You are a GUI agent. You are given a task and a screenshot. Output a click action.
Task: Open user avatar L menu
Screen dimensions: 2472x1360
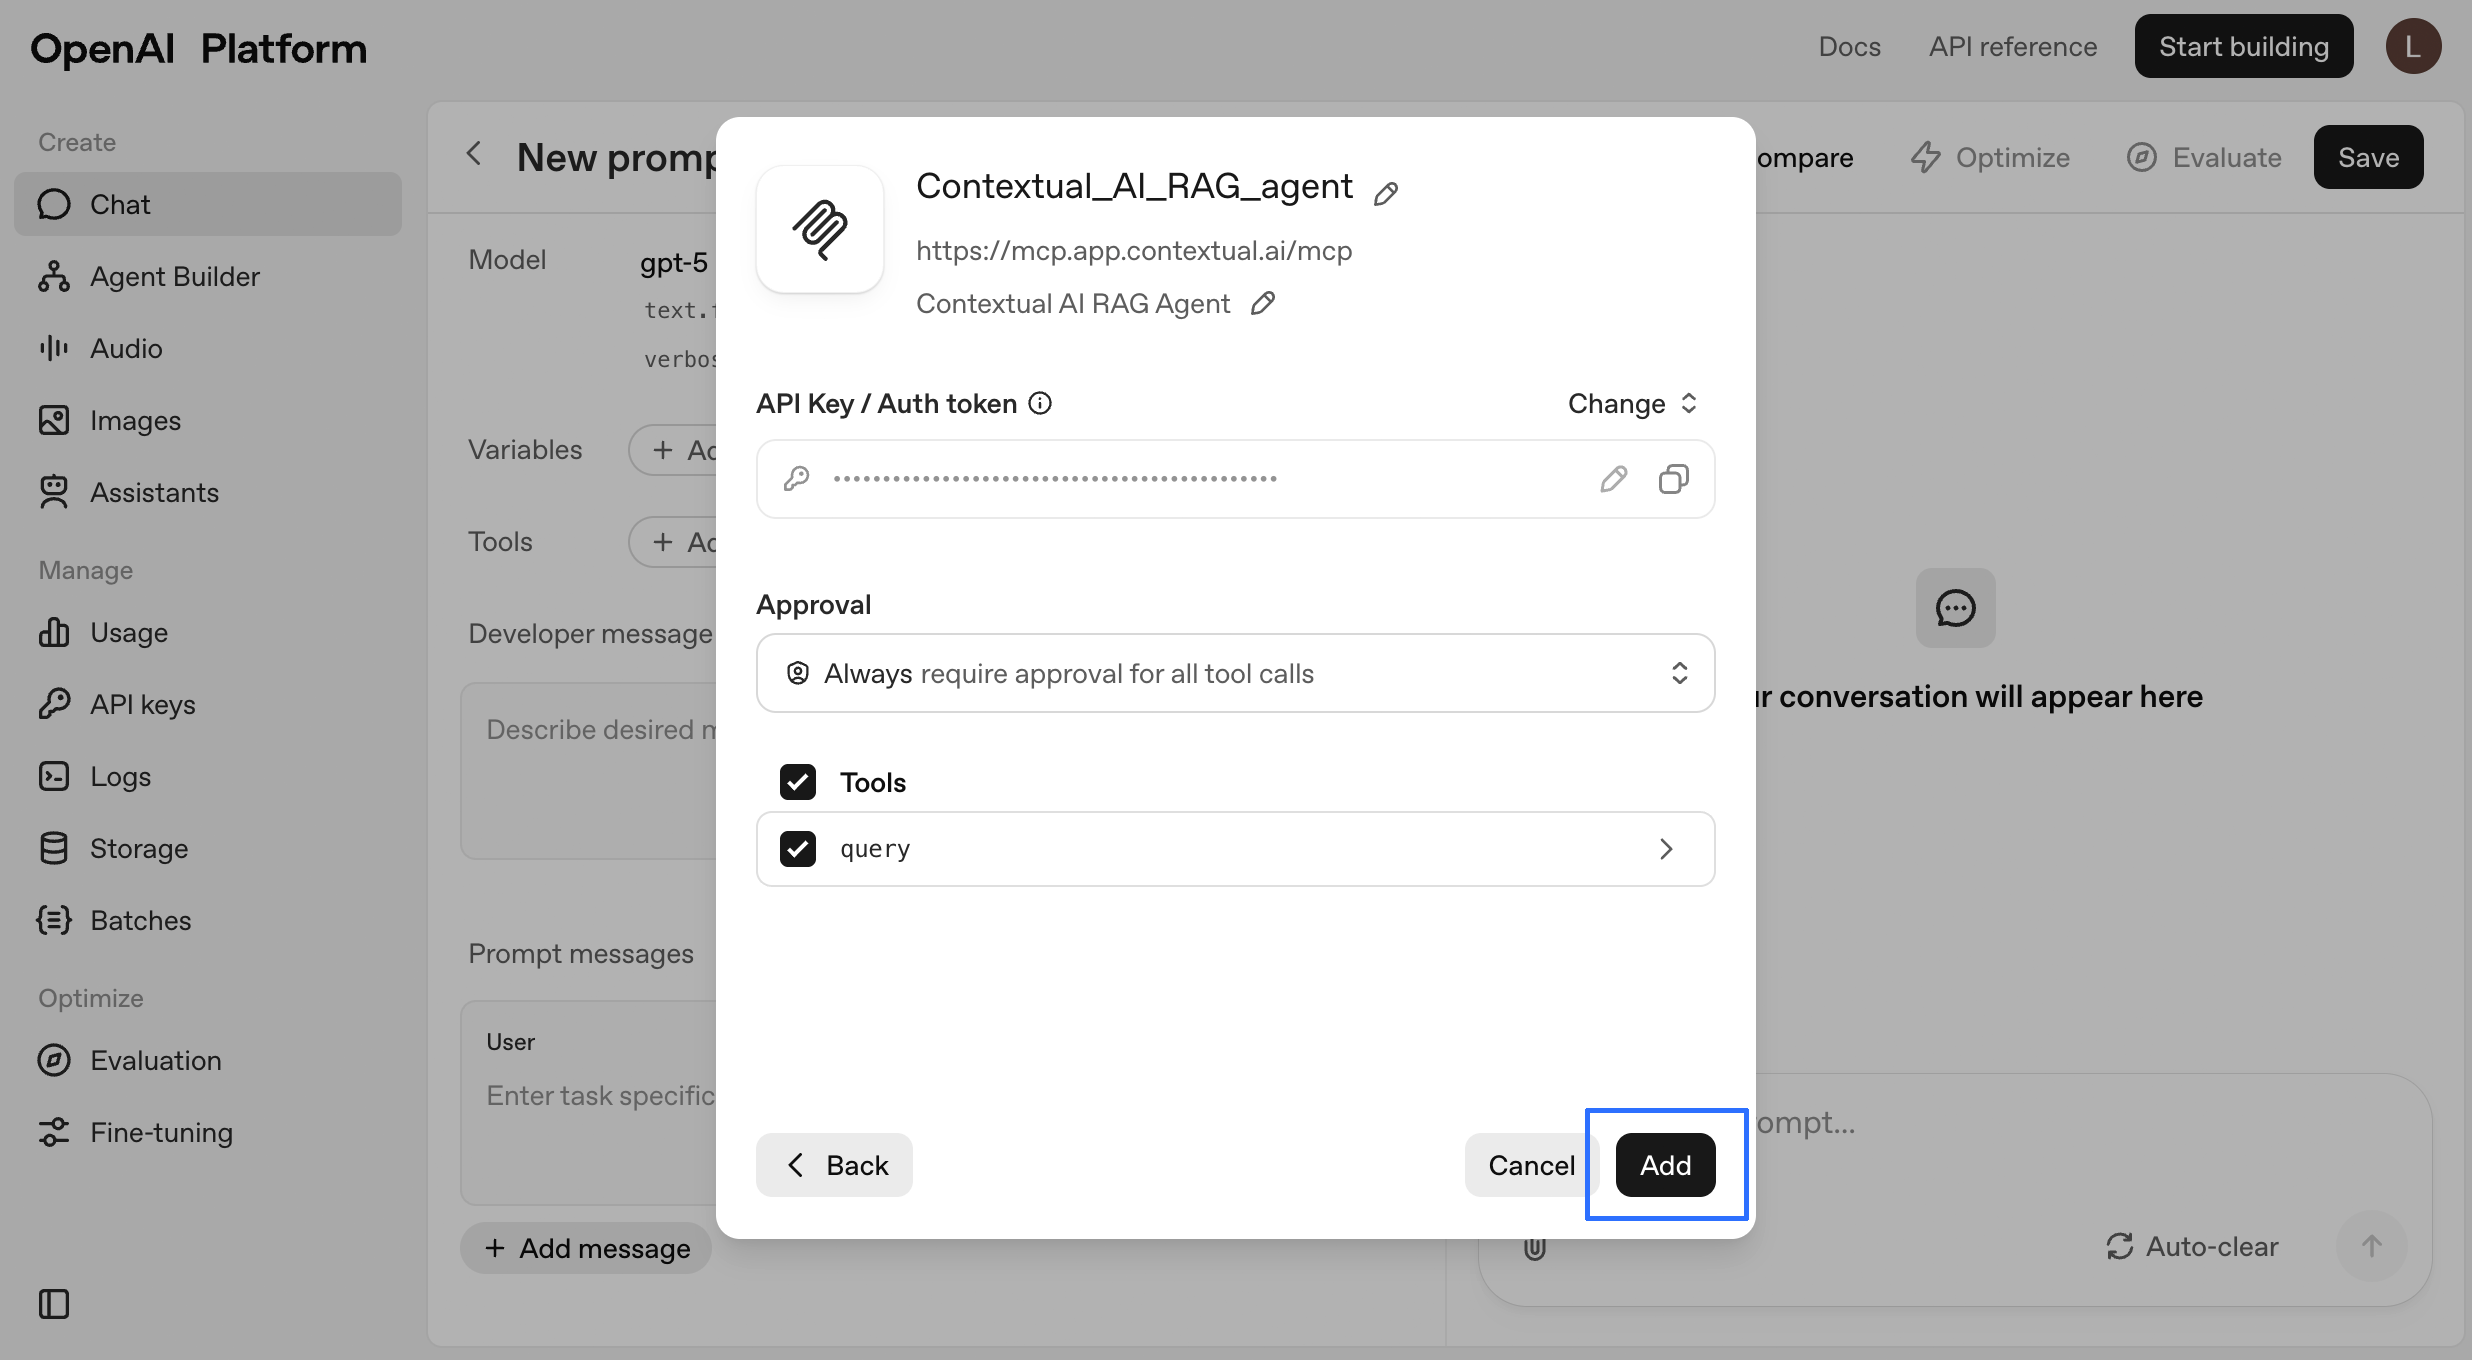click(2413, 46)
